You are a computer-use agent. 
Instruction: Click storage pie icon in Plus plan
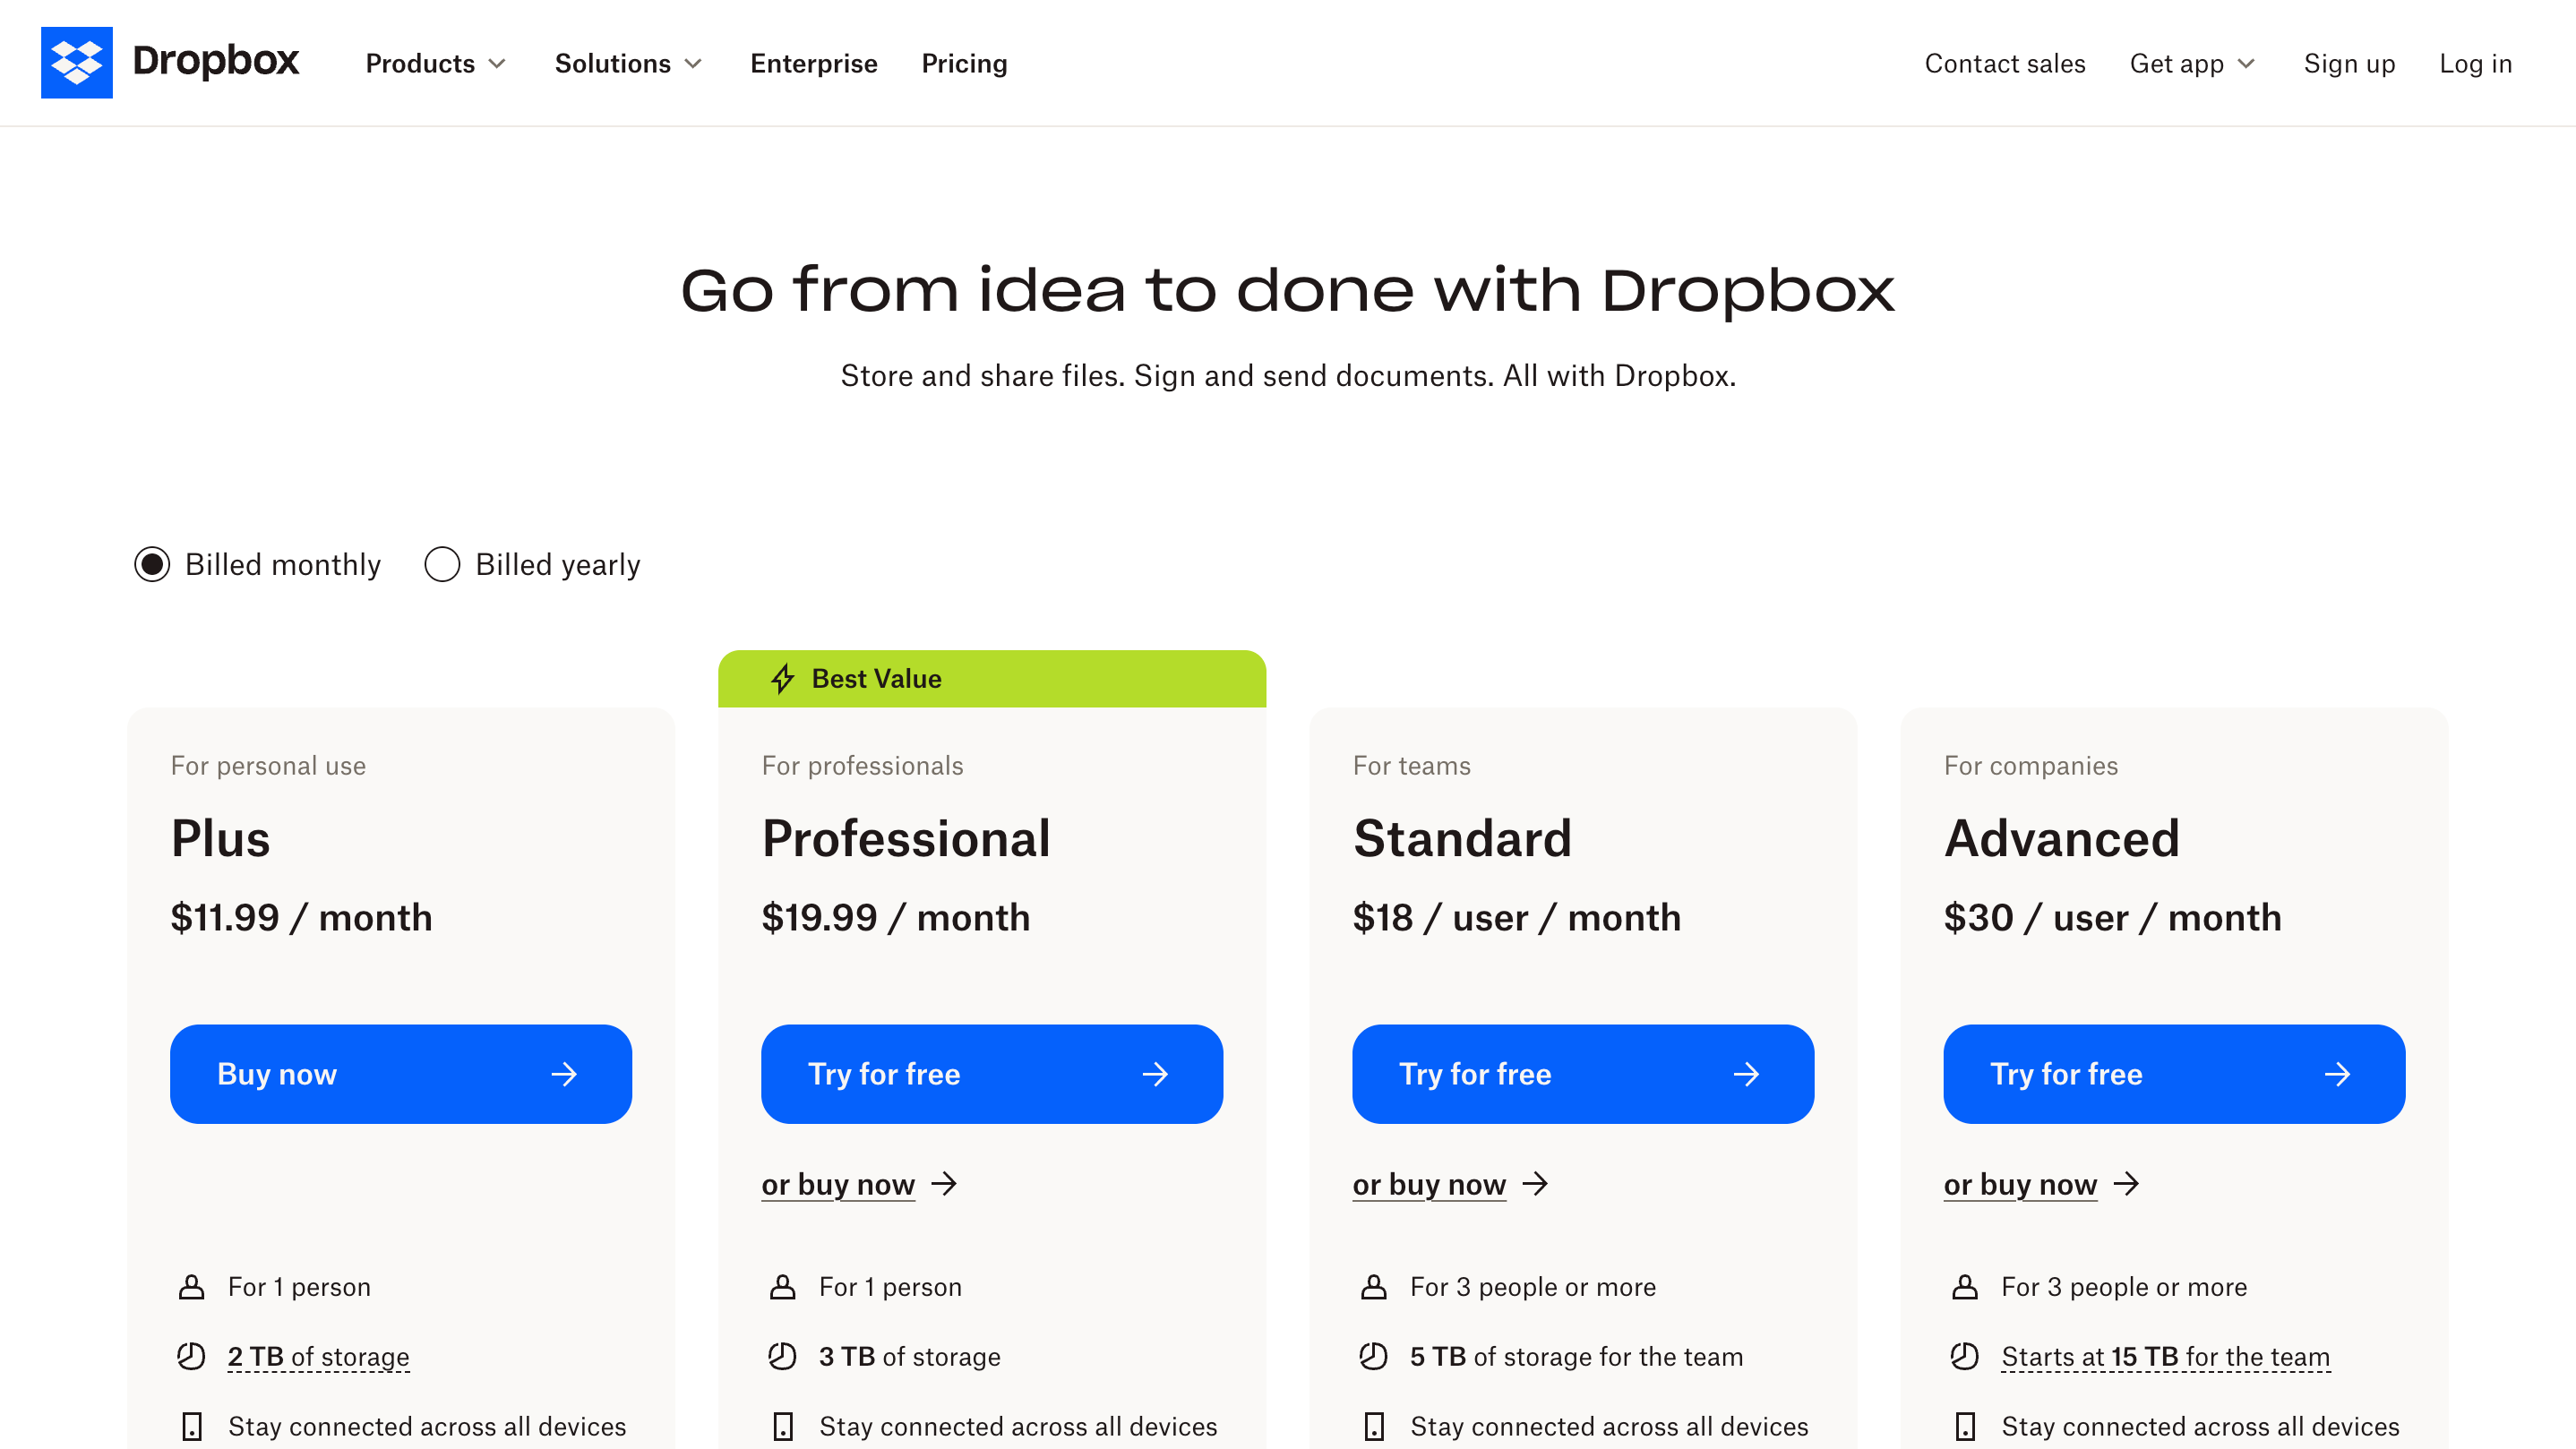coord(191,1356)
